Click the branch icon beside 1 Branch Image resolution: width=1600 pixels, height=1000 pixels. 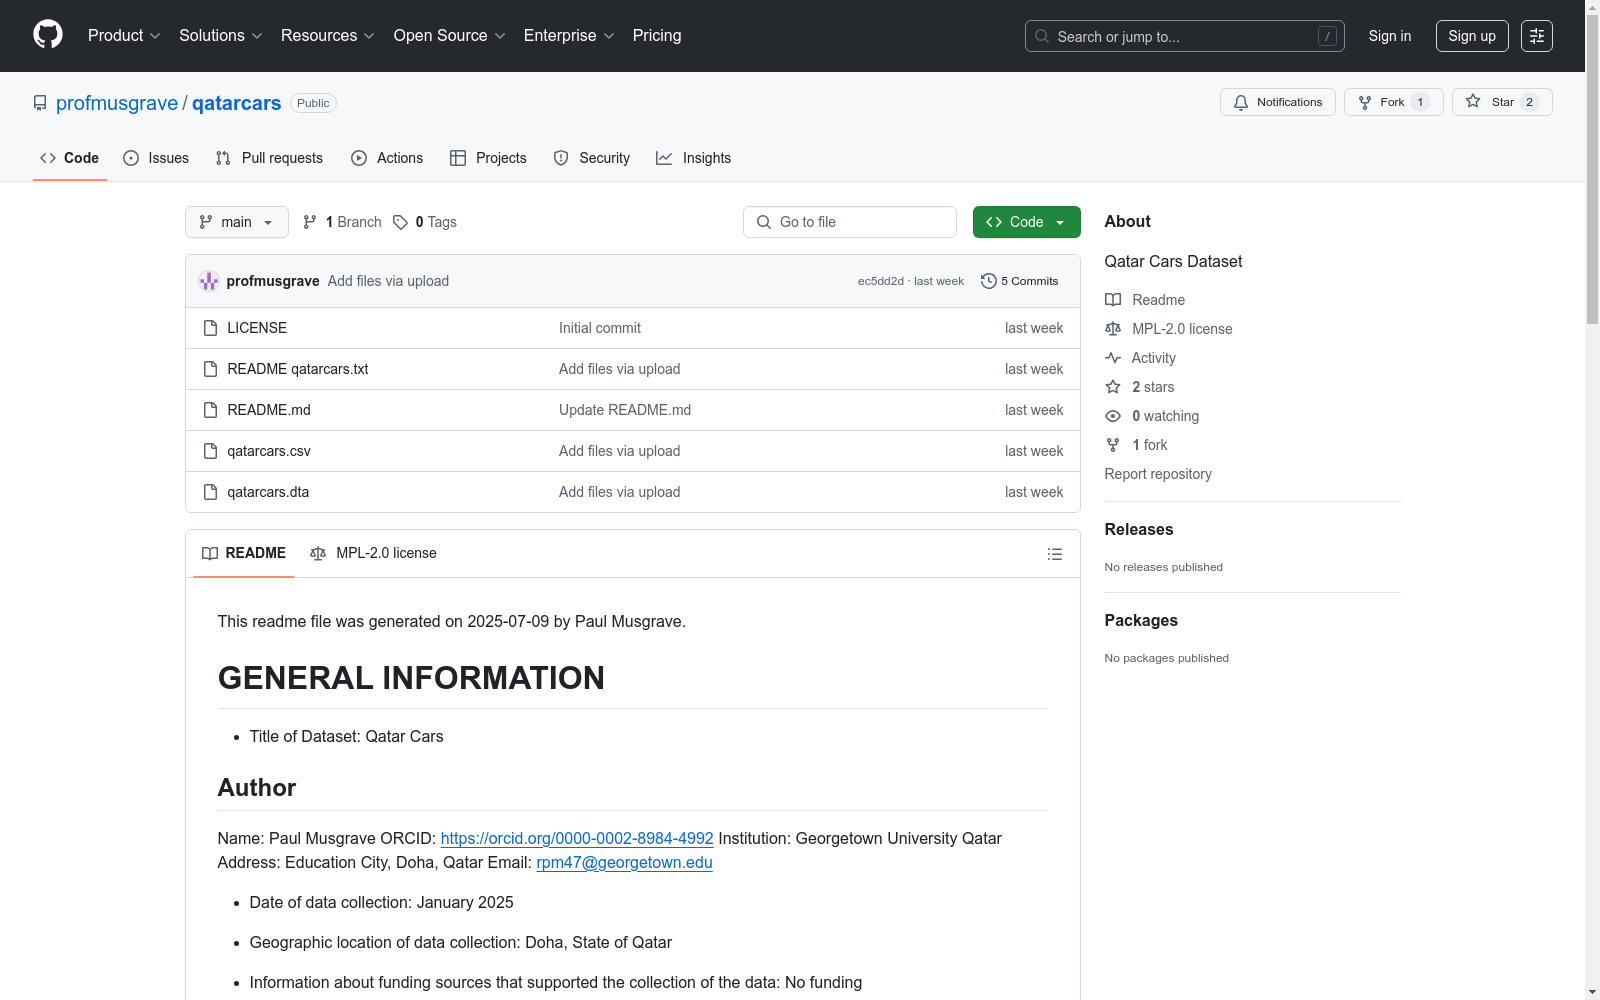click(x=310, y=222)
